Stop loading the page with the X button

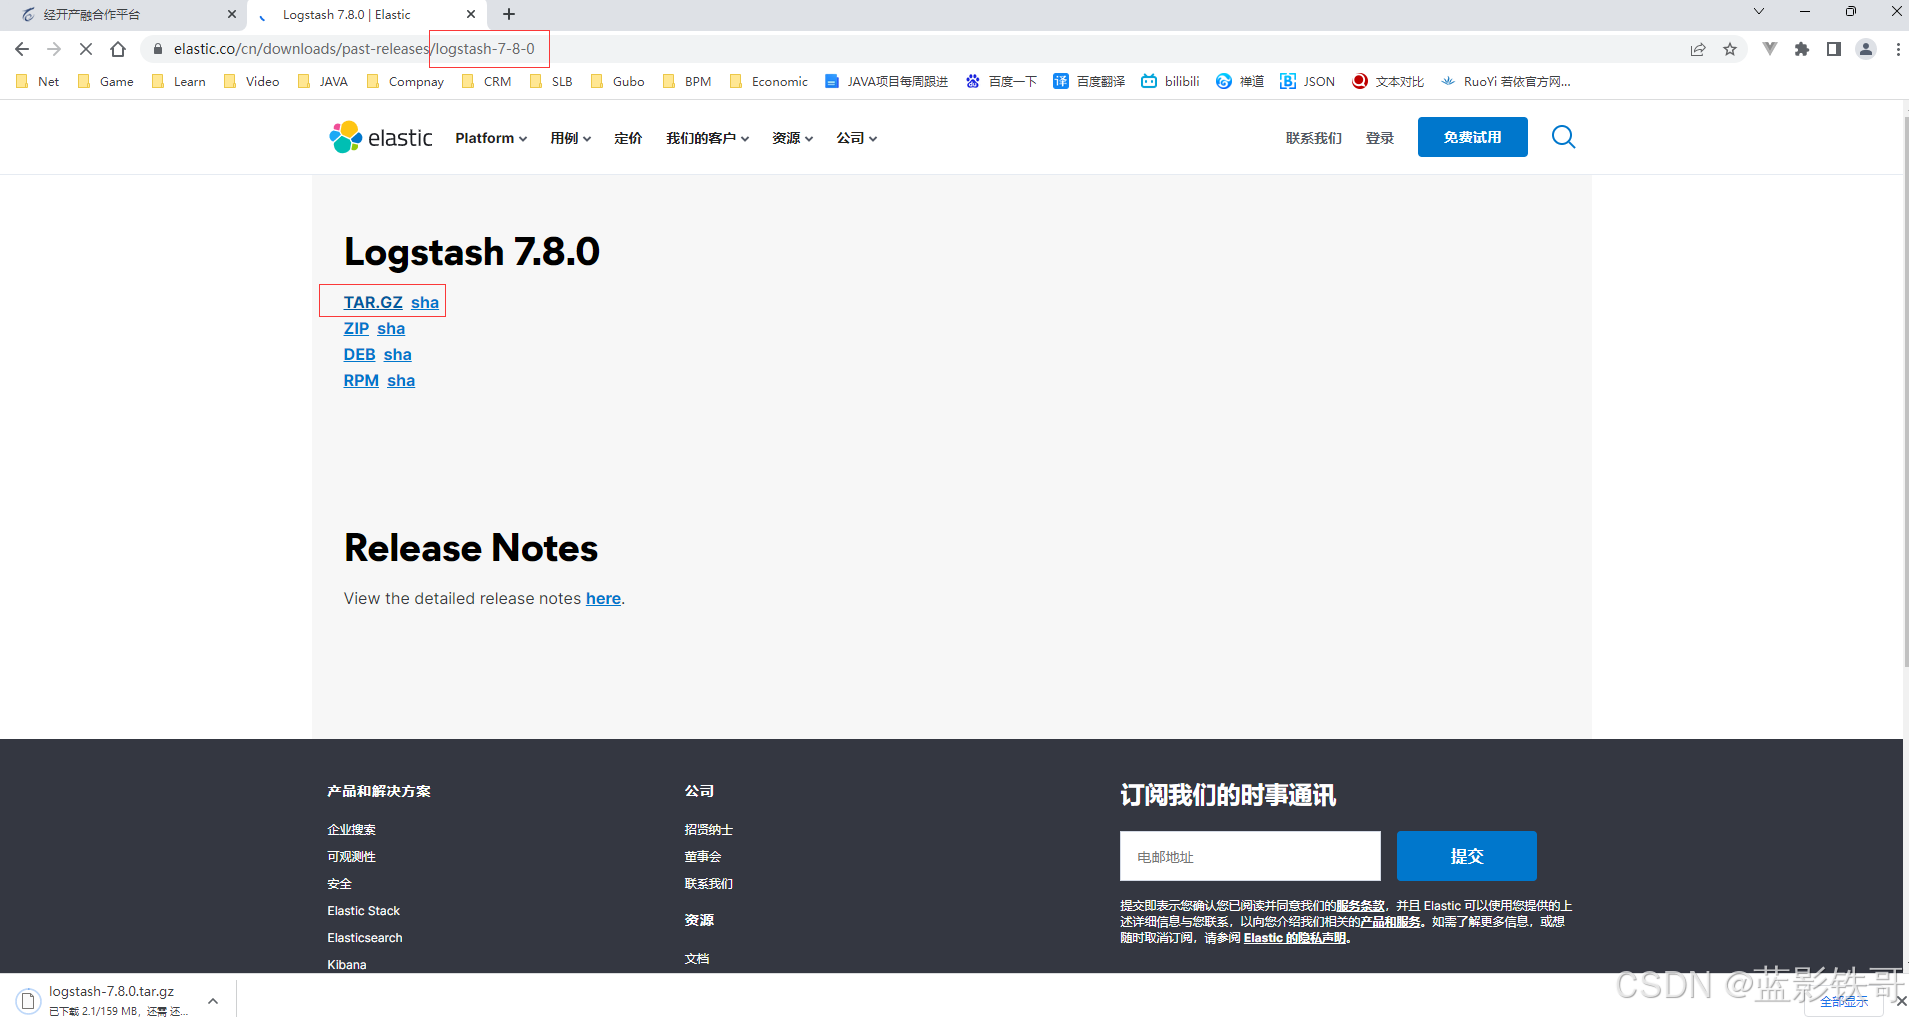coord(86,49)
